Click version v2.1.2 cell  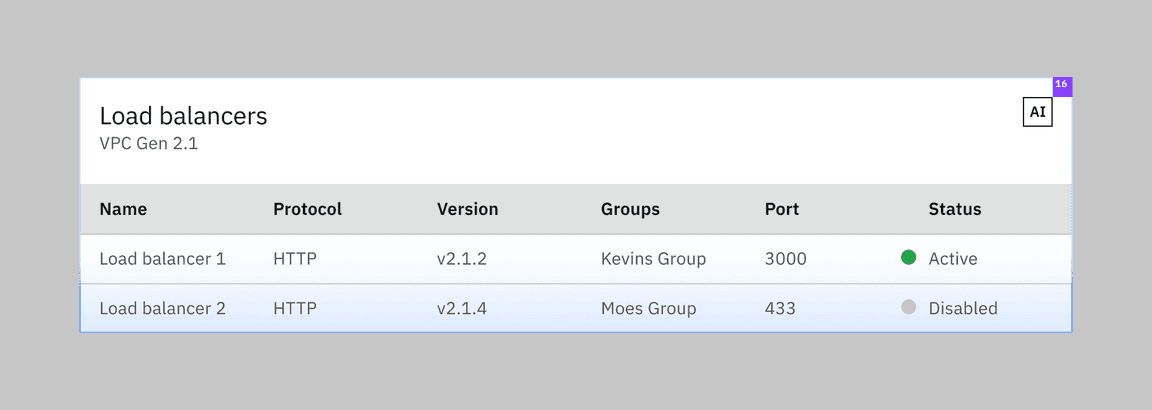coord(462,259)
